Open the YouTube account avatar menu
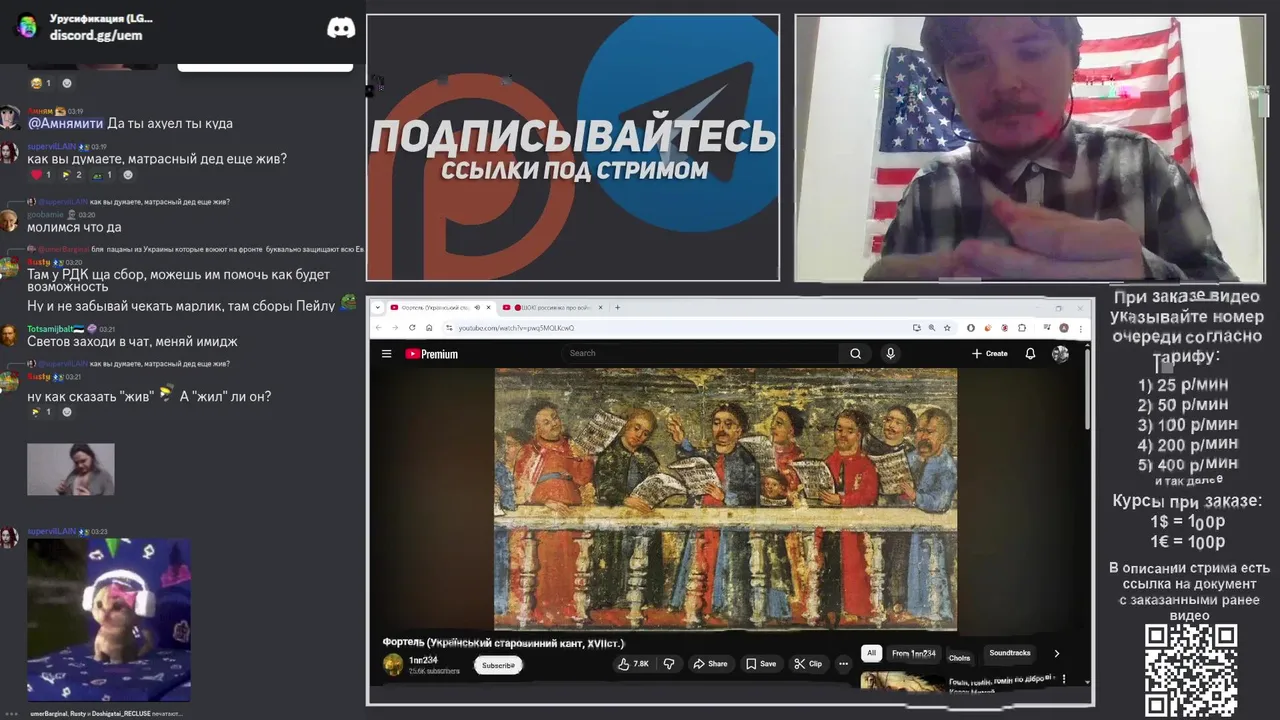Screen dimensions: 1280x720 click(x=1060, y=353)
